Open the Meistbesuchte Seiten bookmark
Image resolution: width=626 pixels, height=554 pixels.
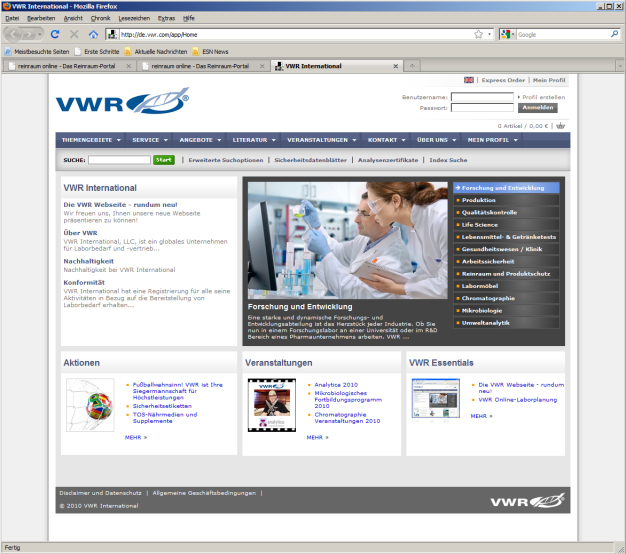[37, 51]
